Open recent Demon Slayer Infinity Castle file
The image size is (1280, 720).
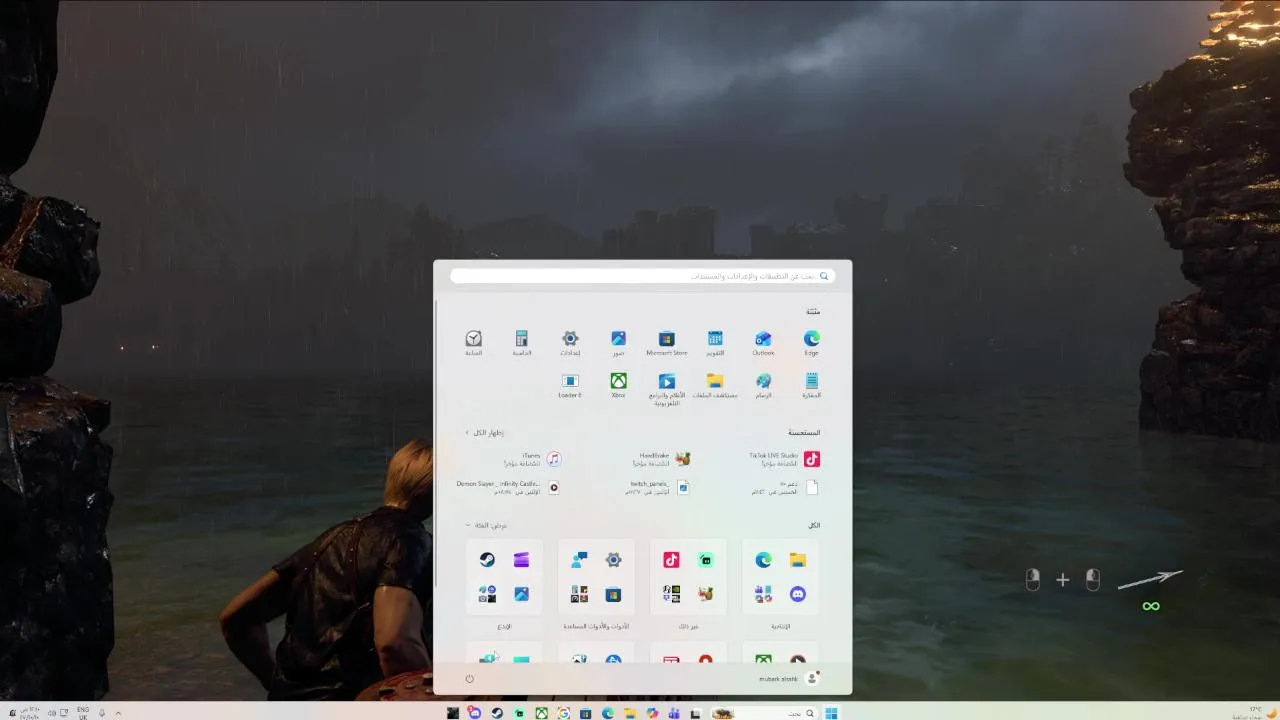[x=509, y=487]
